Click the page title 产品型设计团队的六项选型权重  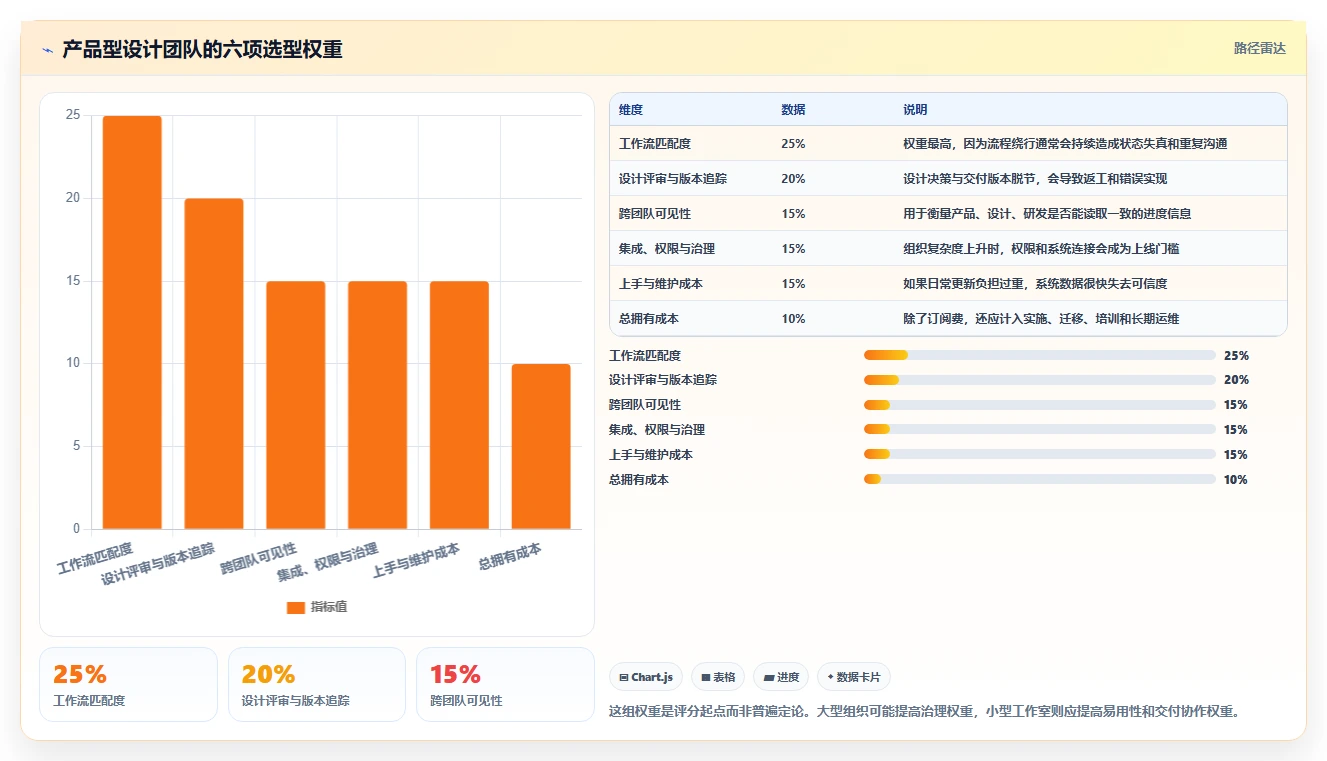[x=202, y=49]
